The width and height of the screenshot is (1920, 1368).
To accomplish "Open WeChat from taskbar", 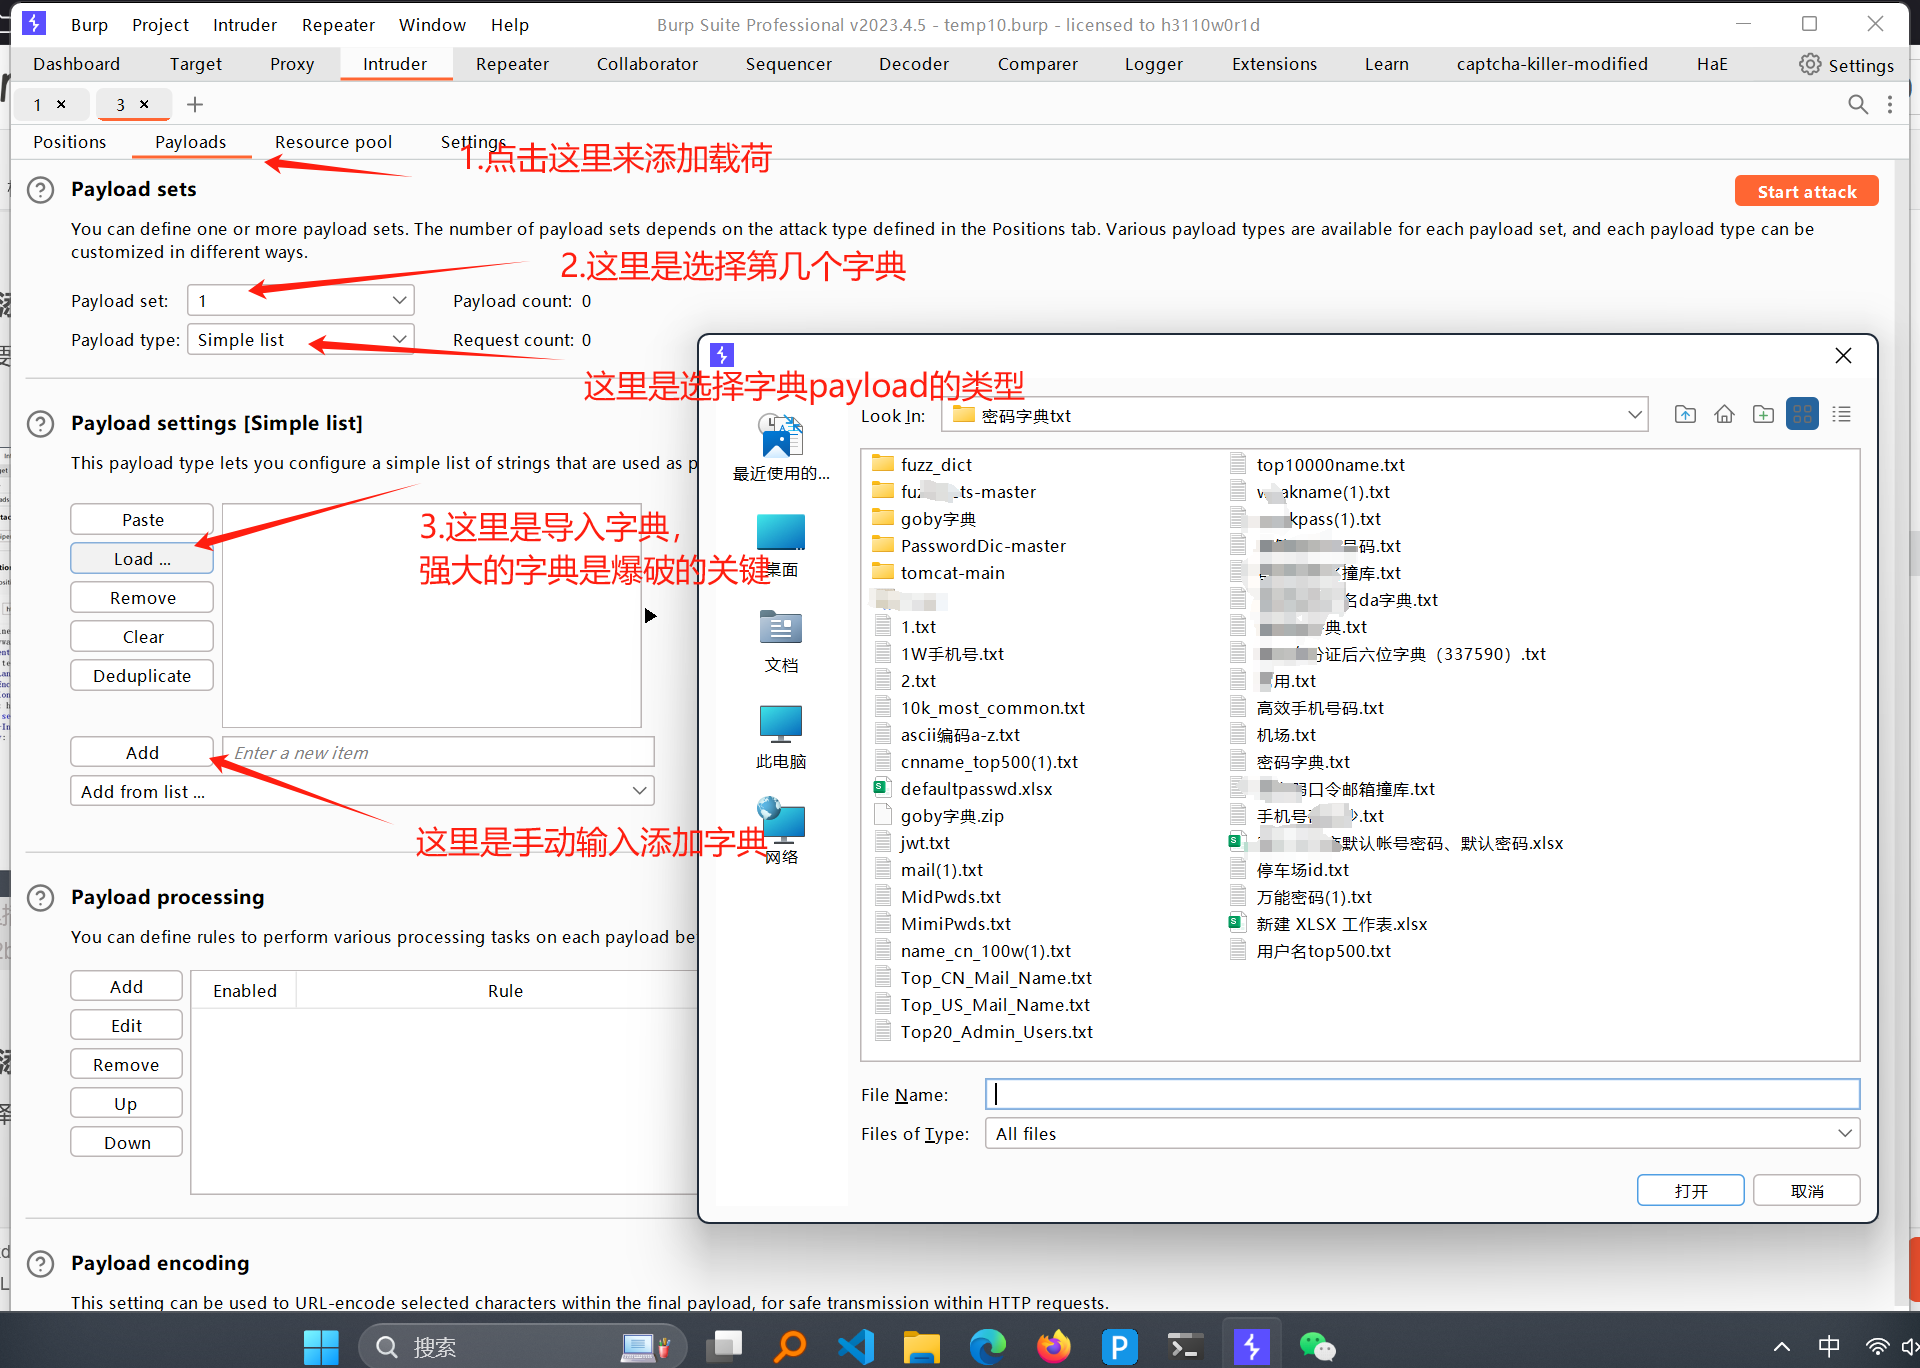I will click(1317, 1347).
